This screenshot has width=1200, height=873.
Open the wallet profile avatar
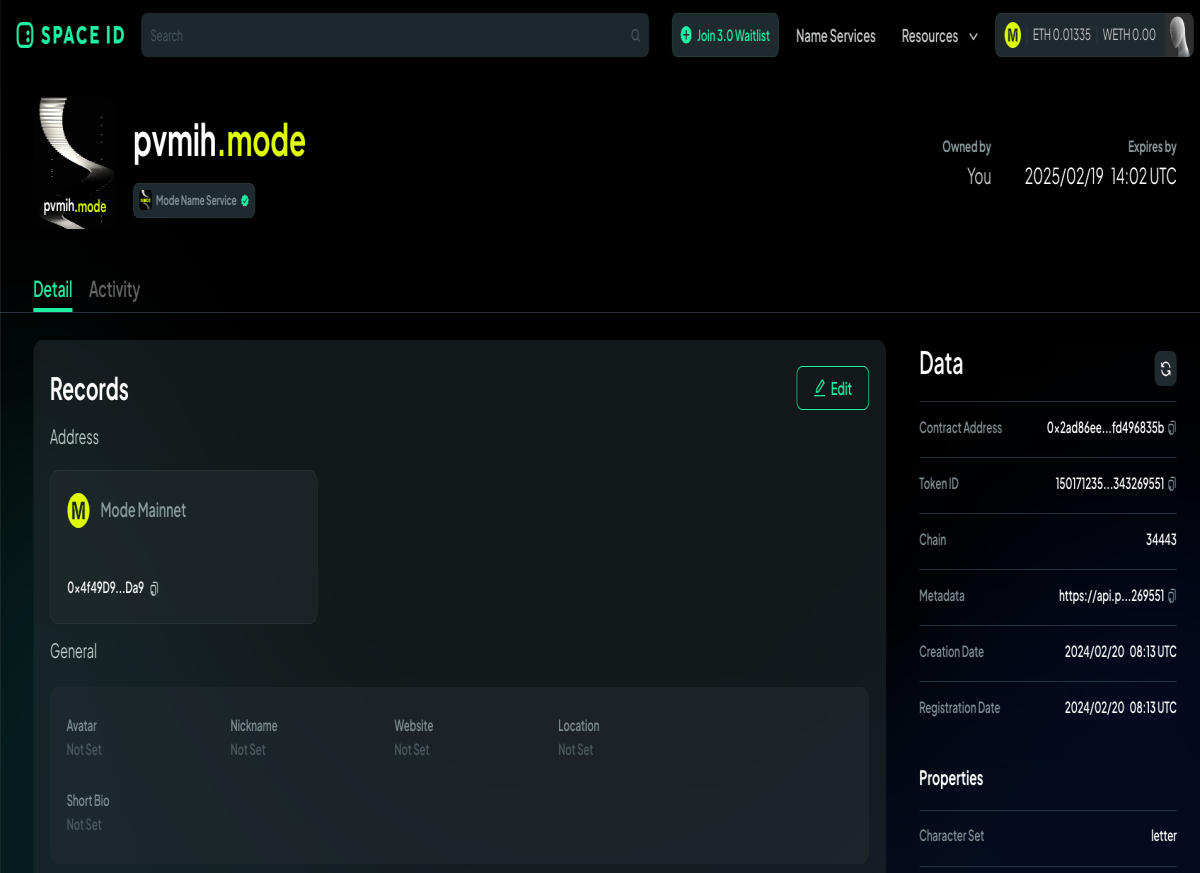point(1180,35)
